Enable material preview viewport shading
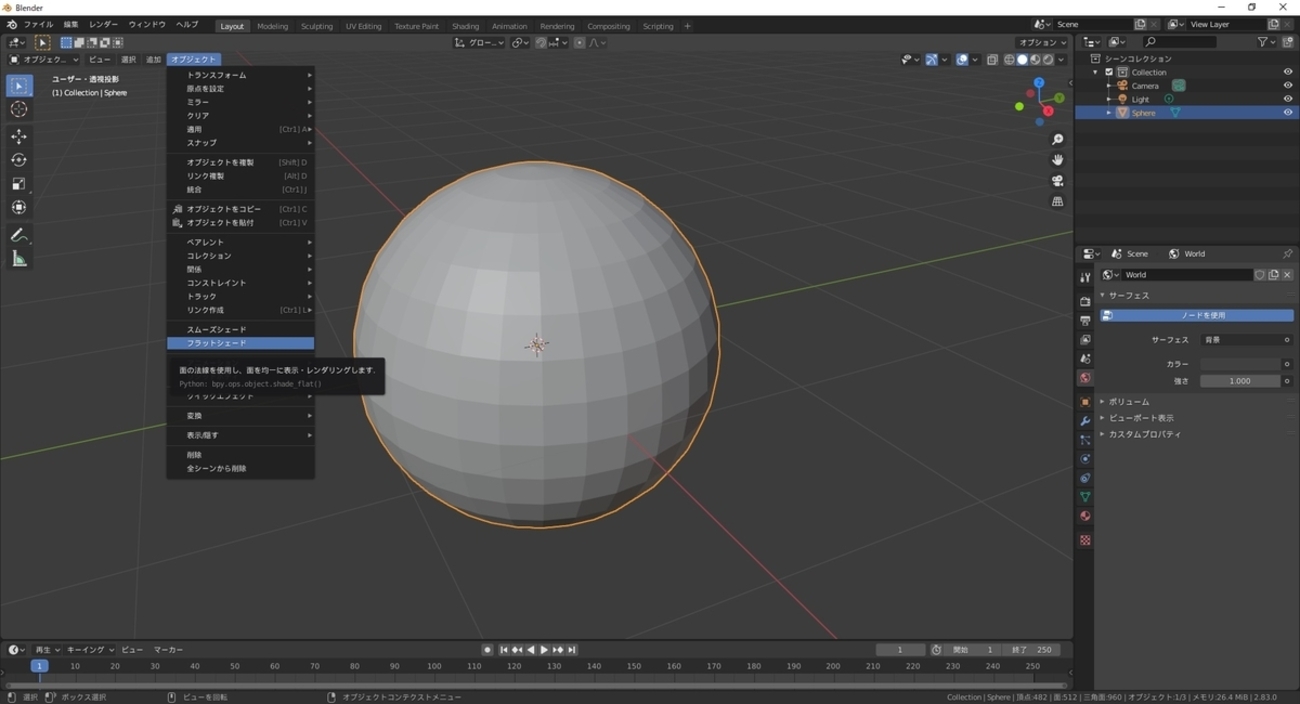This screenshot has height=704, width=1300. pyautogui.click(x=1035, y=60)
